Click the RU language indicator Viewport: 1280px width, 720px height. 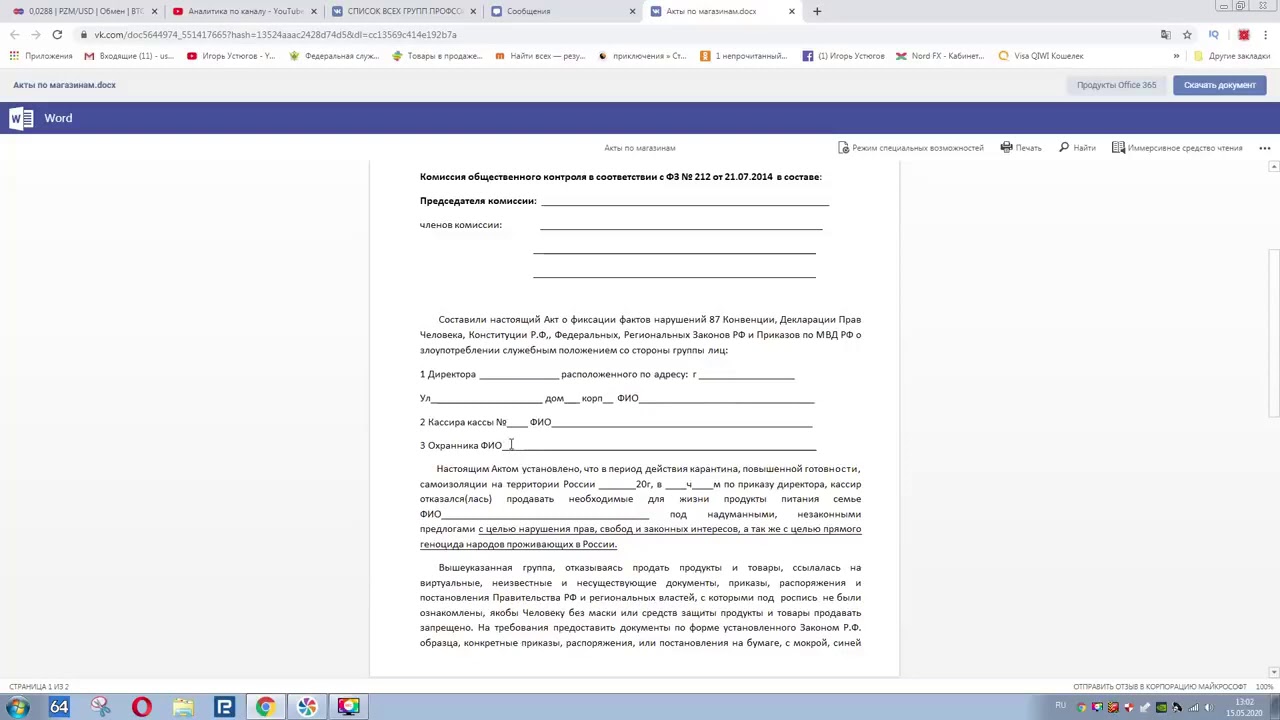click(1060, 706)
